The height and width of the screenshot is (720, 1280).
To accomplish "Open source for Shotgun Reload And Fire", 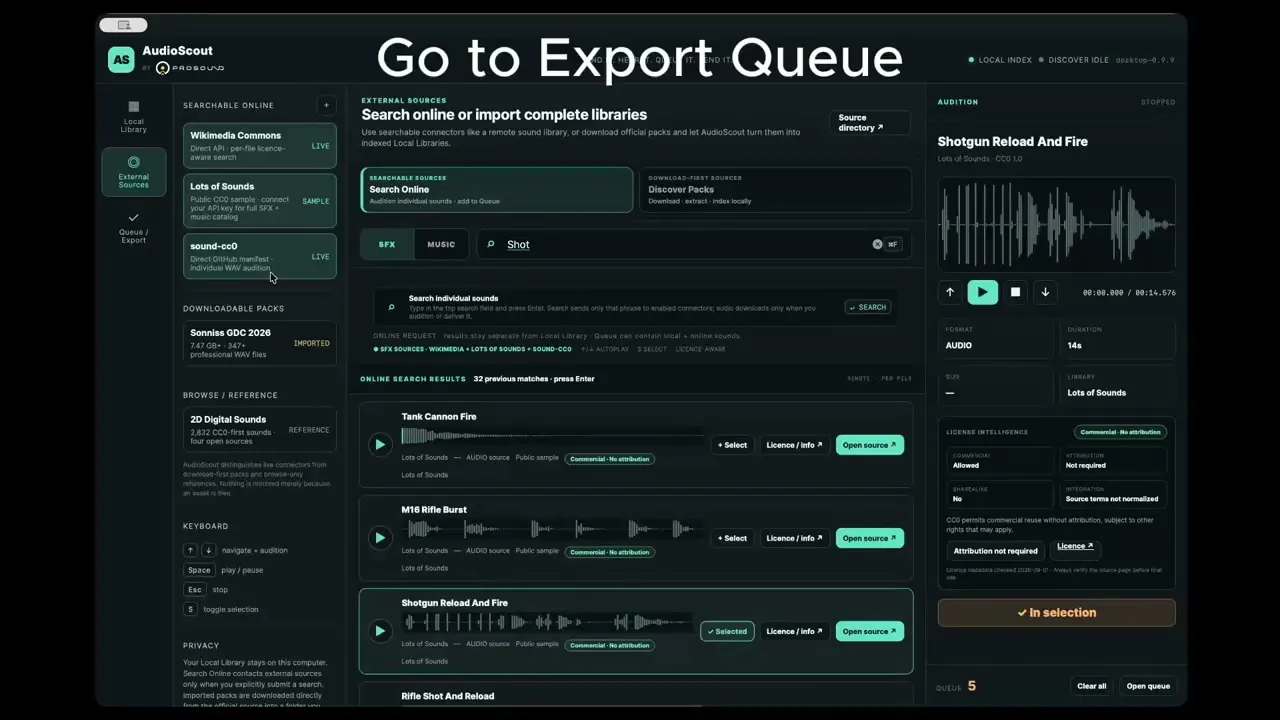I will pos(870,631).
